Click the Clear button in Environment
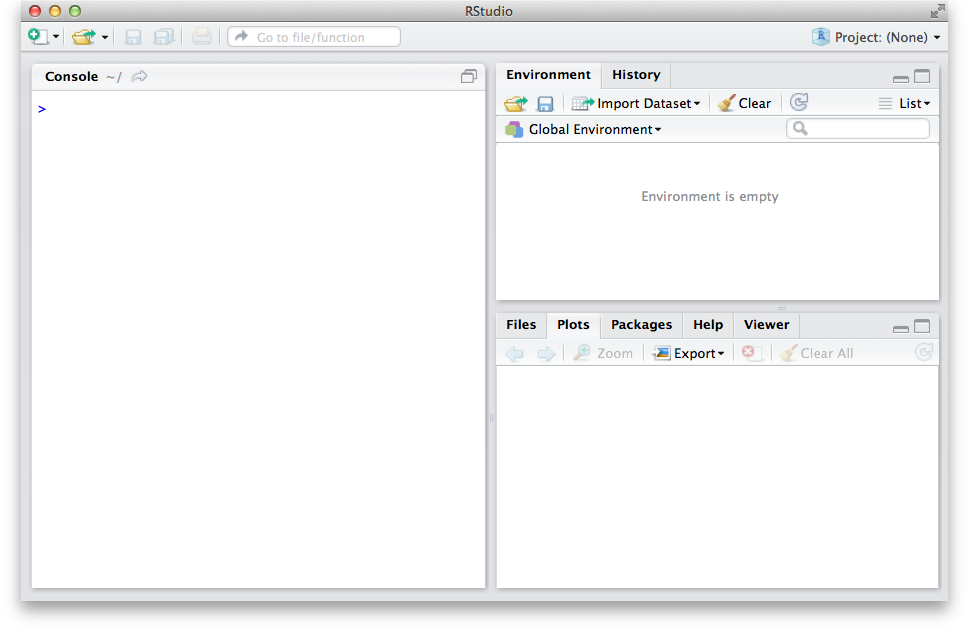The image size is (968, 630). (x=745, y=103)
